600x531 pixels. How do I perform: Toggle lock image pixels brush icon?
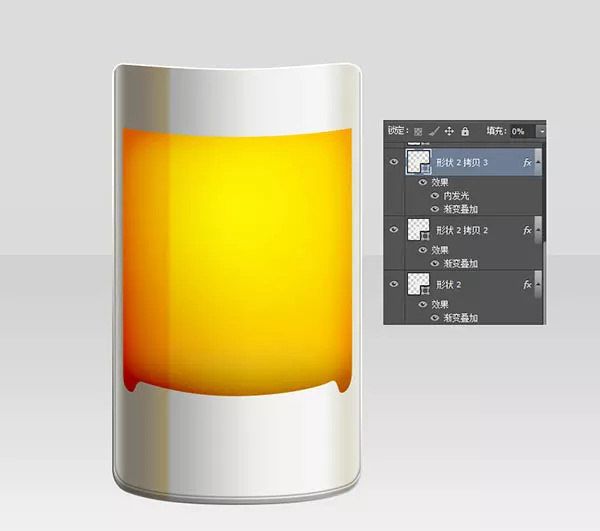click(x=434, y=132)
